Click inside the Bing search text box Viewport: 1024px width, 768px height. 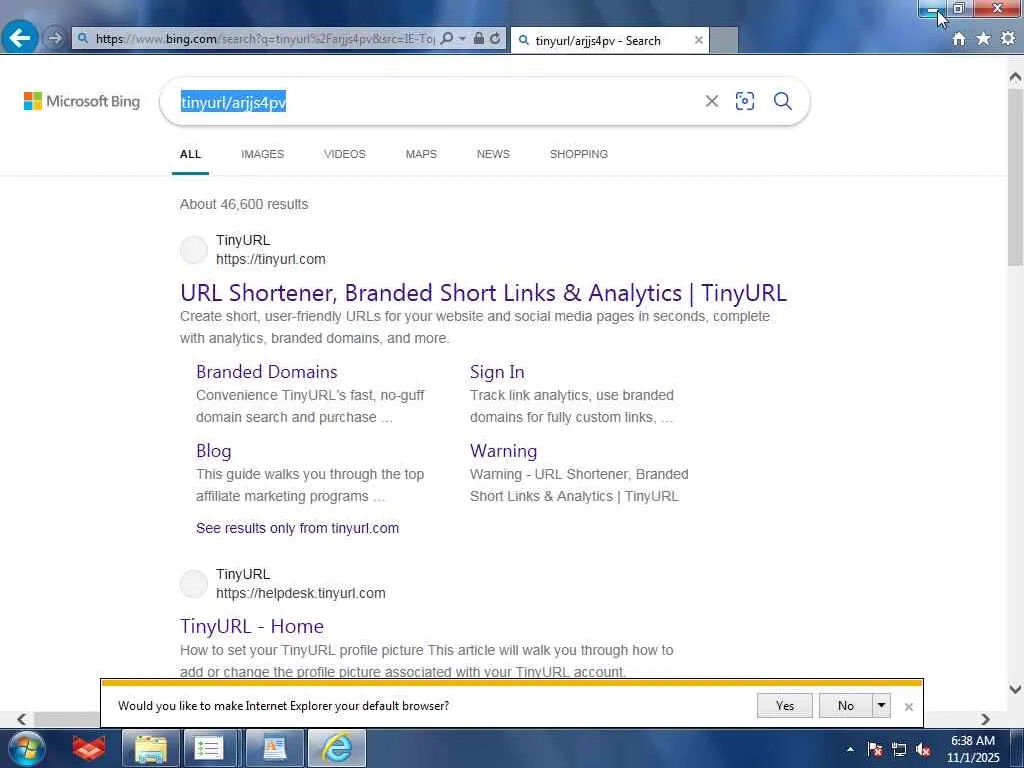tap(431, 102)
